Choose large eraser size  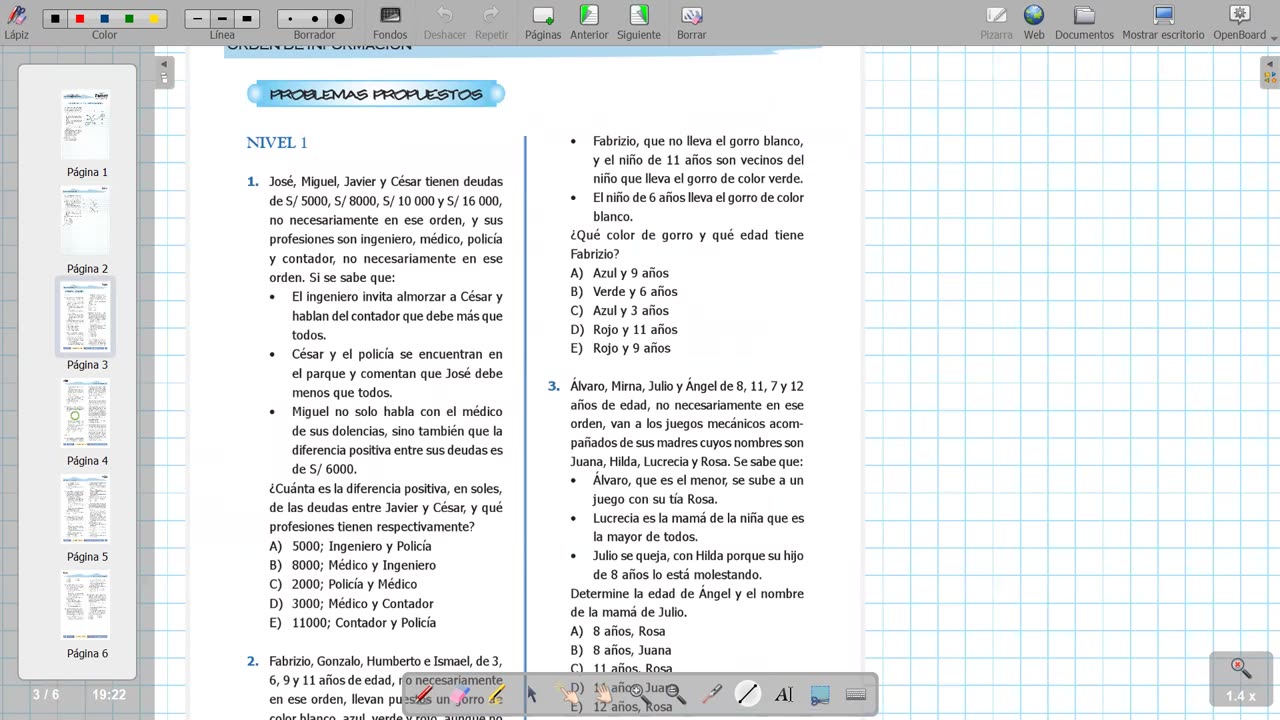[339, 19]
